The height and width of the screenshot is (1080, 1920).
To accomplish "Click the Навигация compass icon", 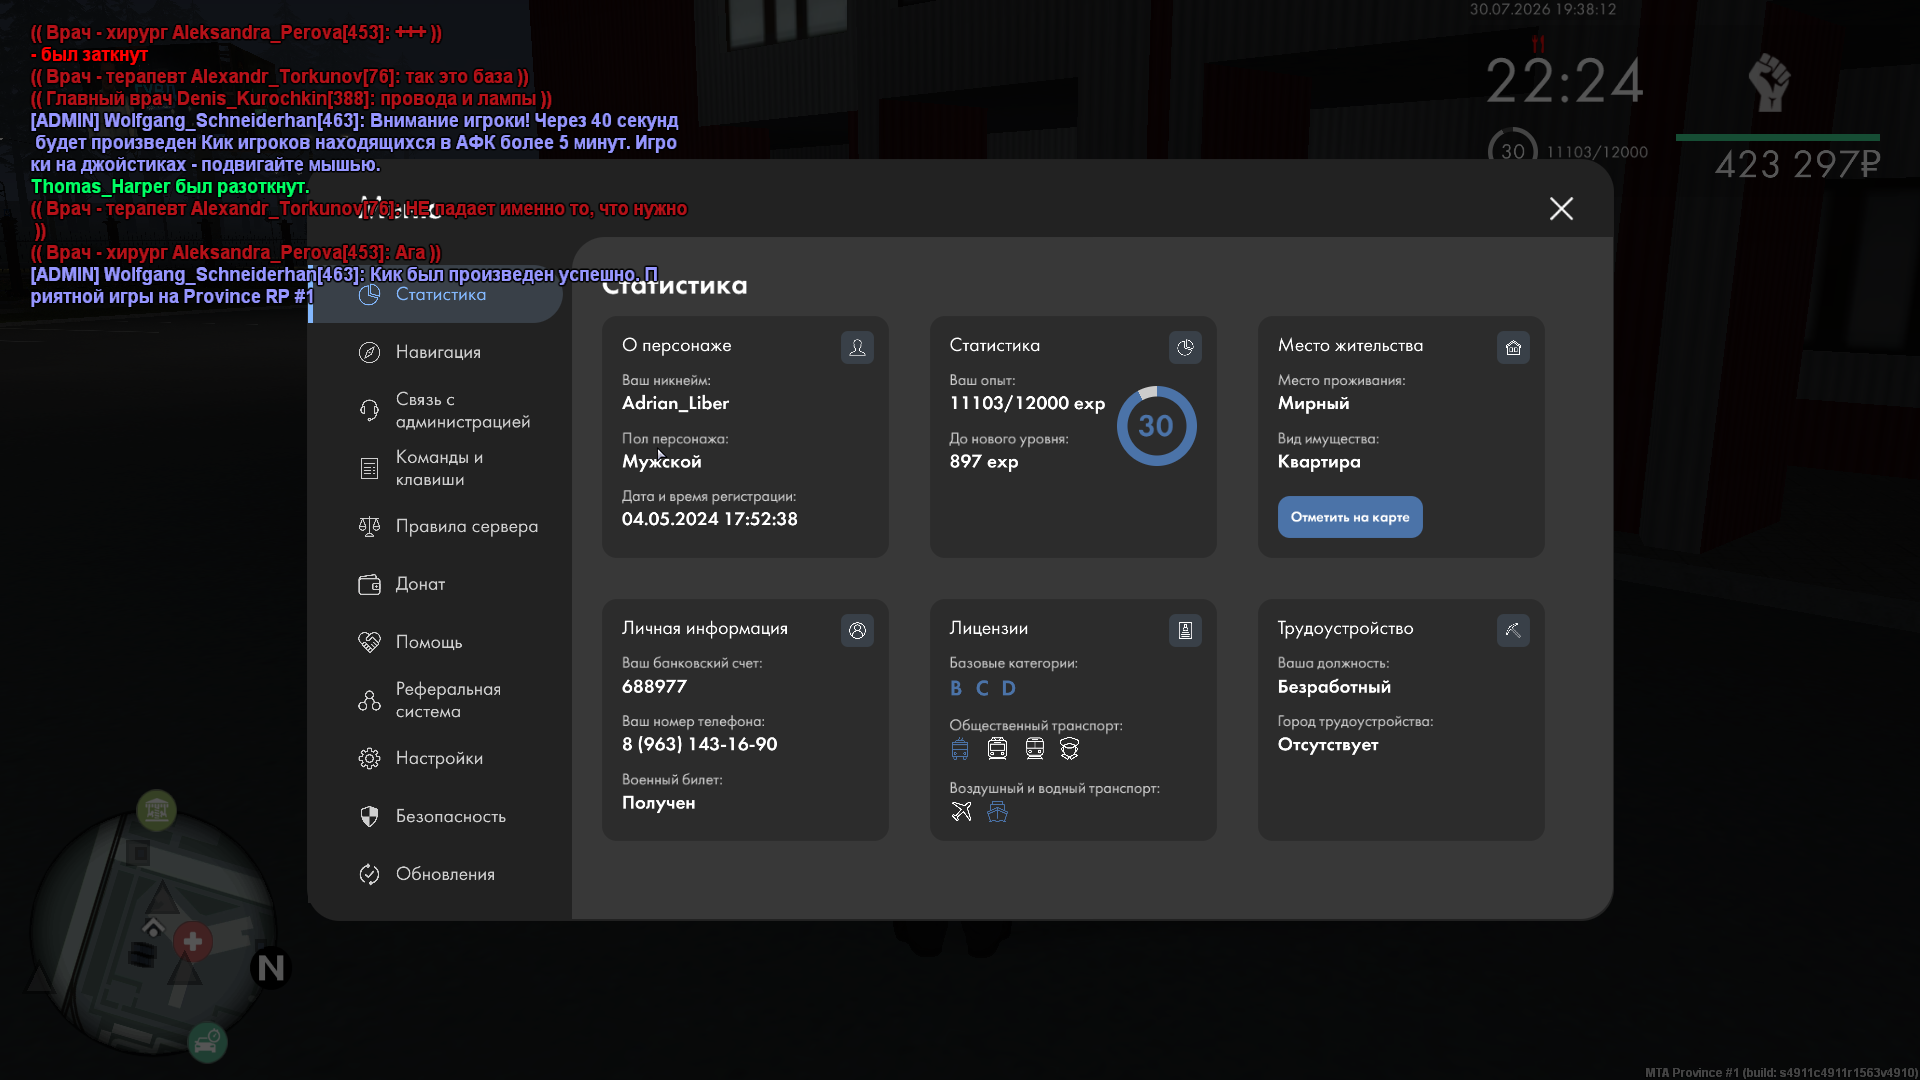I will 369,352.
